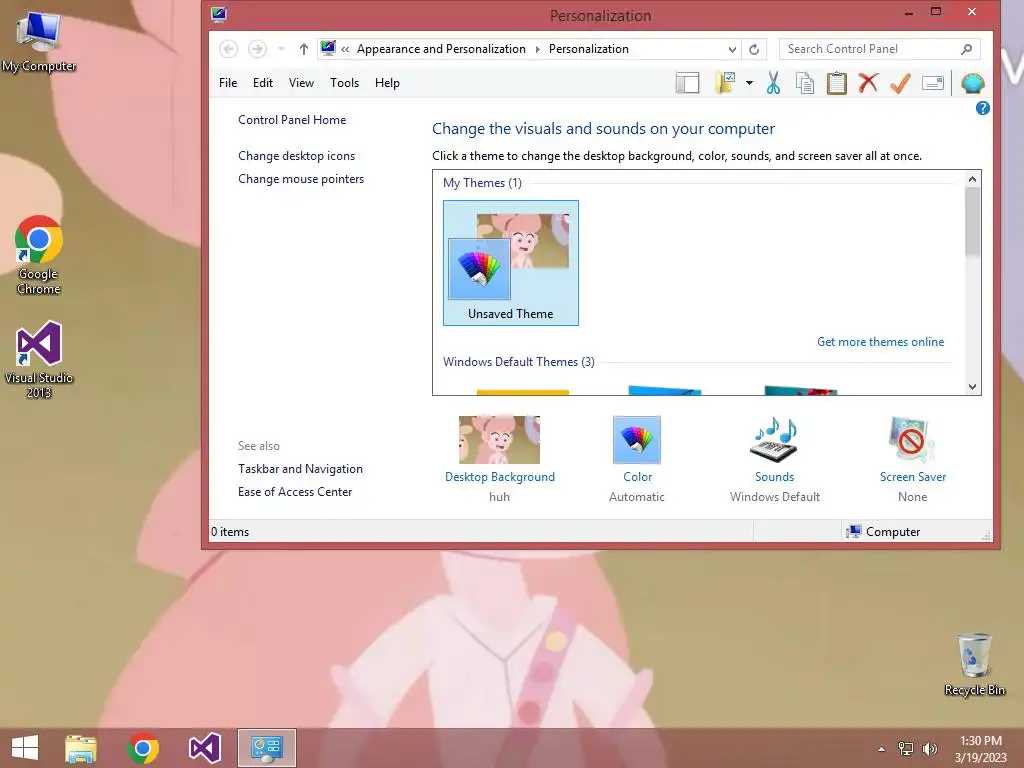Screen dimensions: 1024x768
Task: Click Visual Studio 2013 desktop shortcut
Action: coord(39,359)
